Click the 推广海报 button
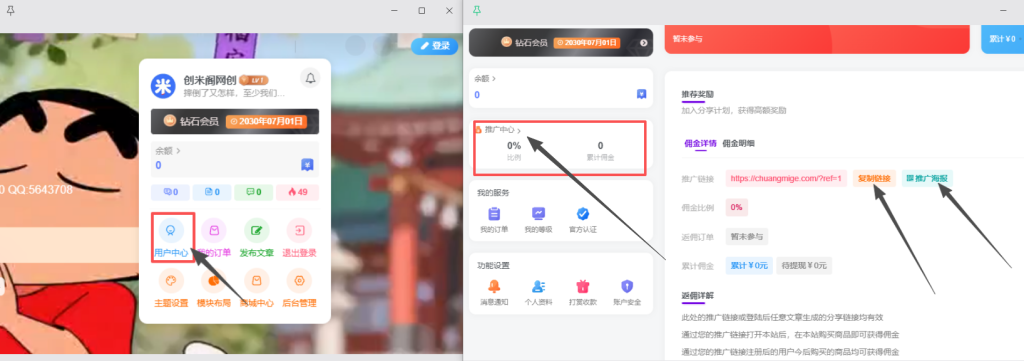Screen dimensions: 1024x361 tap(927, 178)
